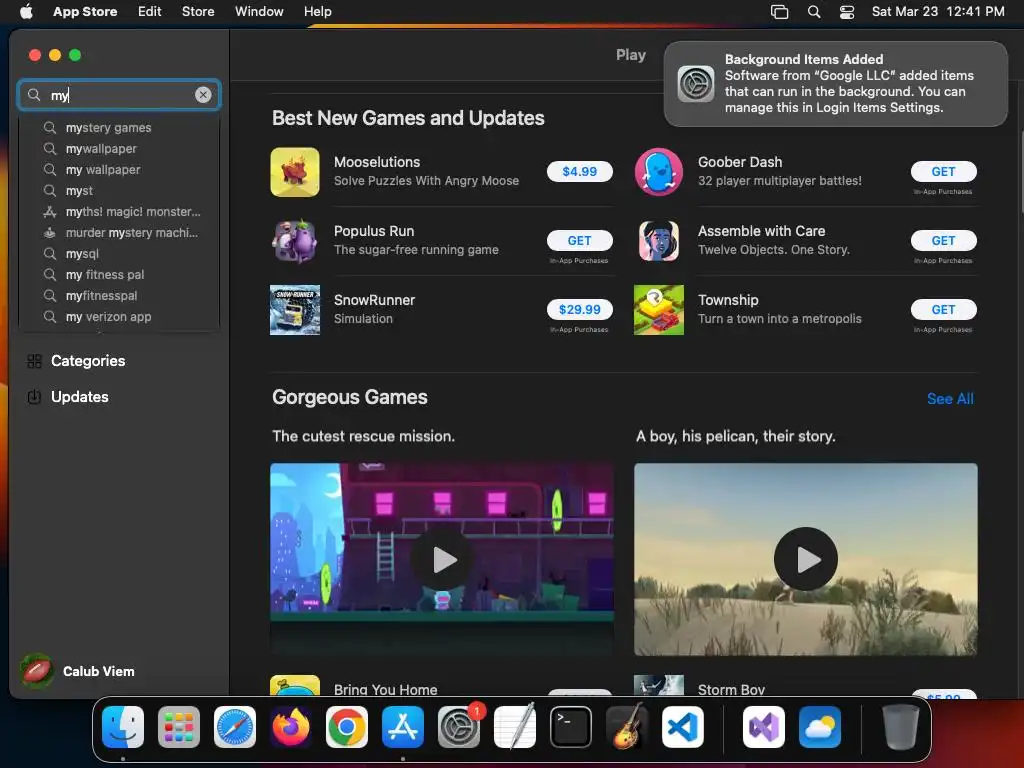Click GET for Populus Run
The height and width of the screenshot is (768, 1024).
580,241
